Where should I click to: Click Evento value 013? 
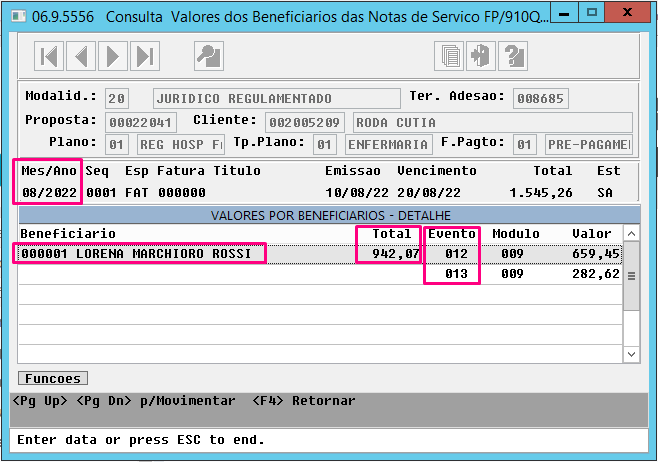(456, 274)
